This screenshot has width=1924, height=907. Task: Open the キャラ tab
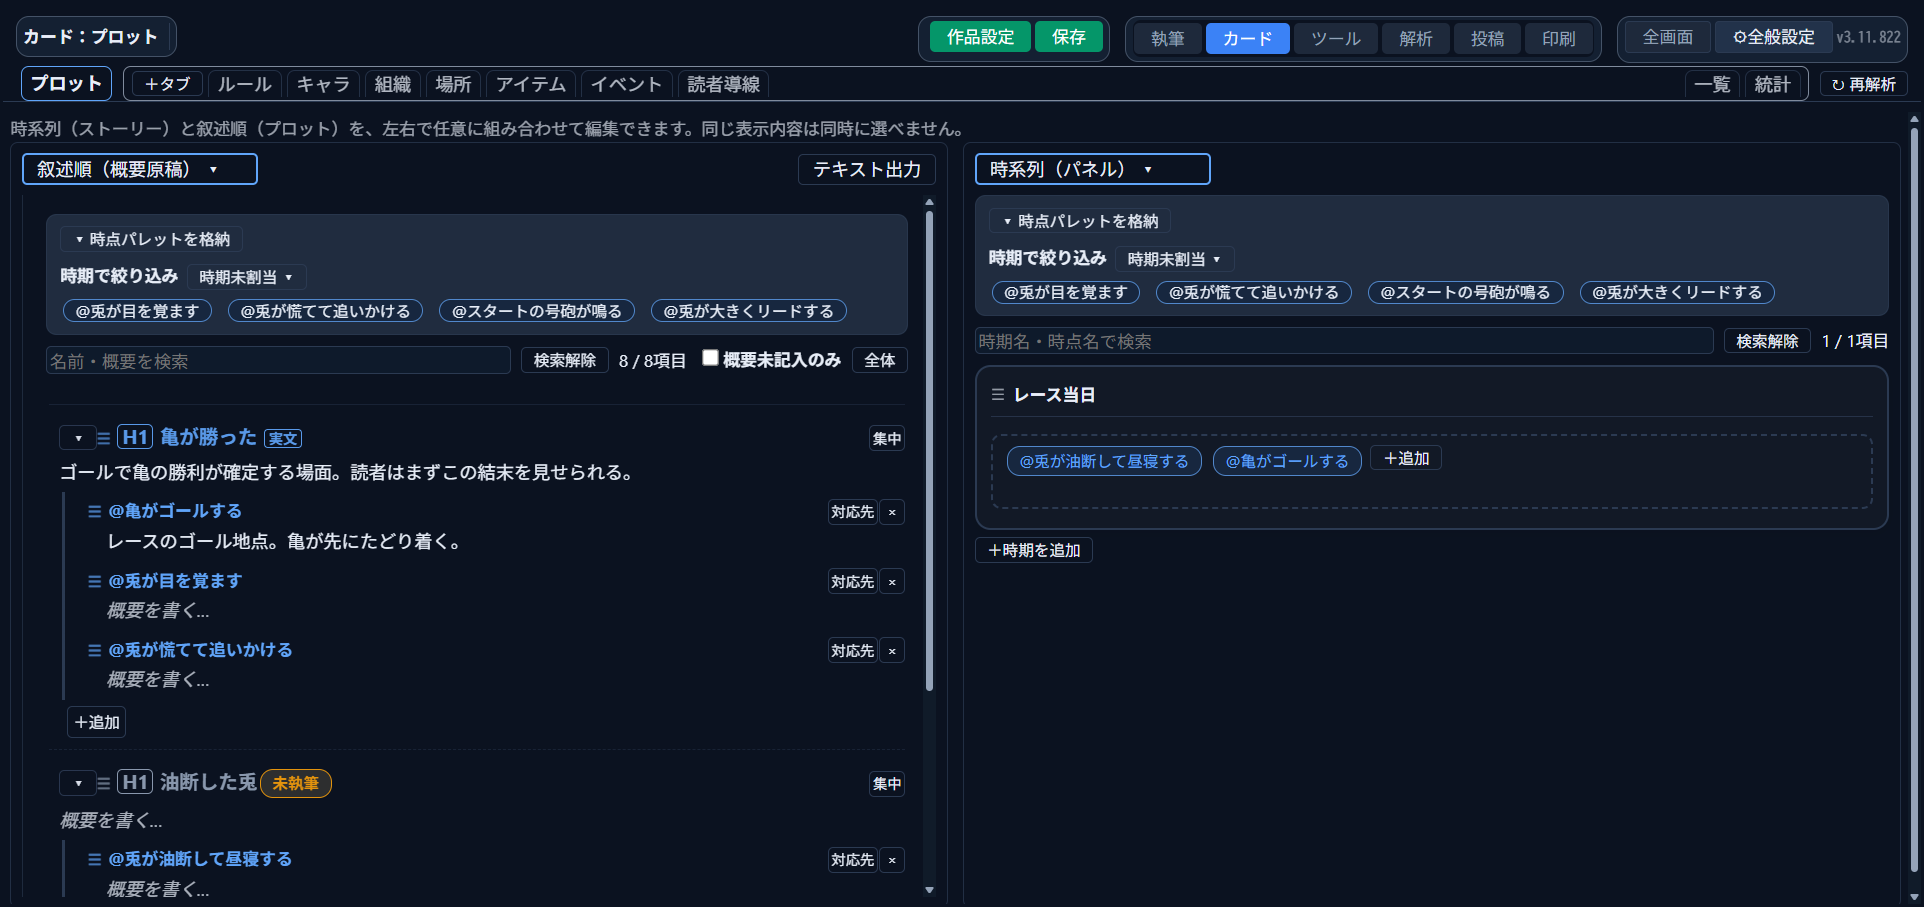pyautogui.click(x=323, y=85)
